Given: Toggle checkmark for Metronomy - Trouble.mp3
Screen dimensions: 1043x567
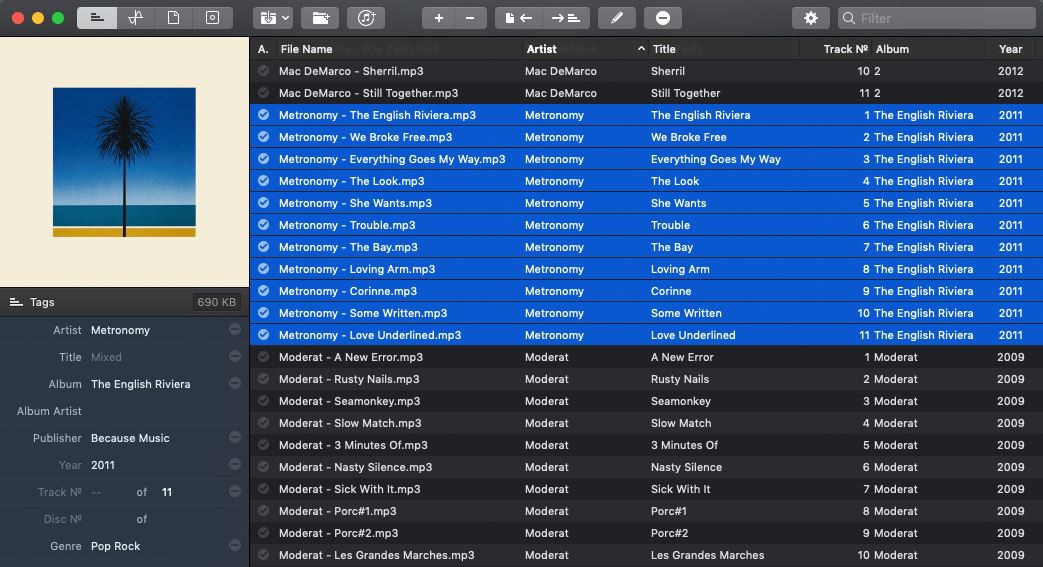Looking at the screenshot, I should 263,224.
